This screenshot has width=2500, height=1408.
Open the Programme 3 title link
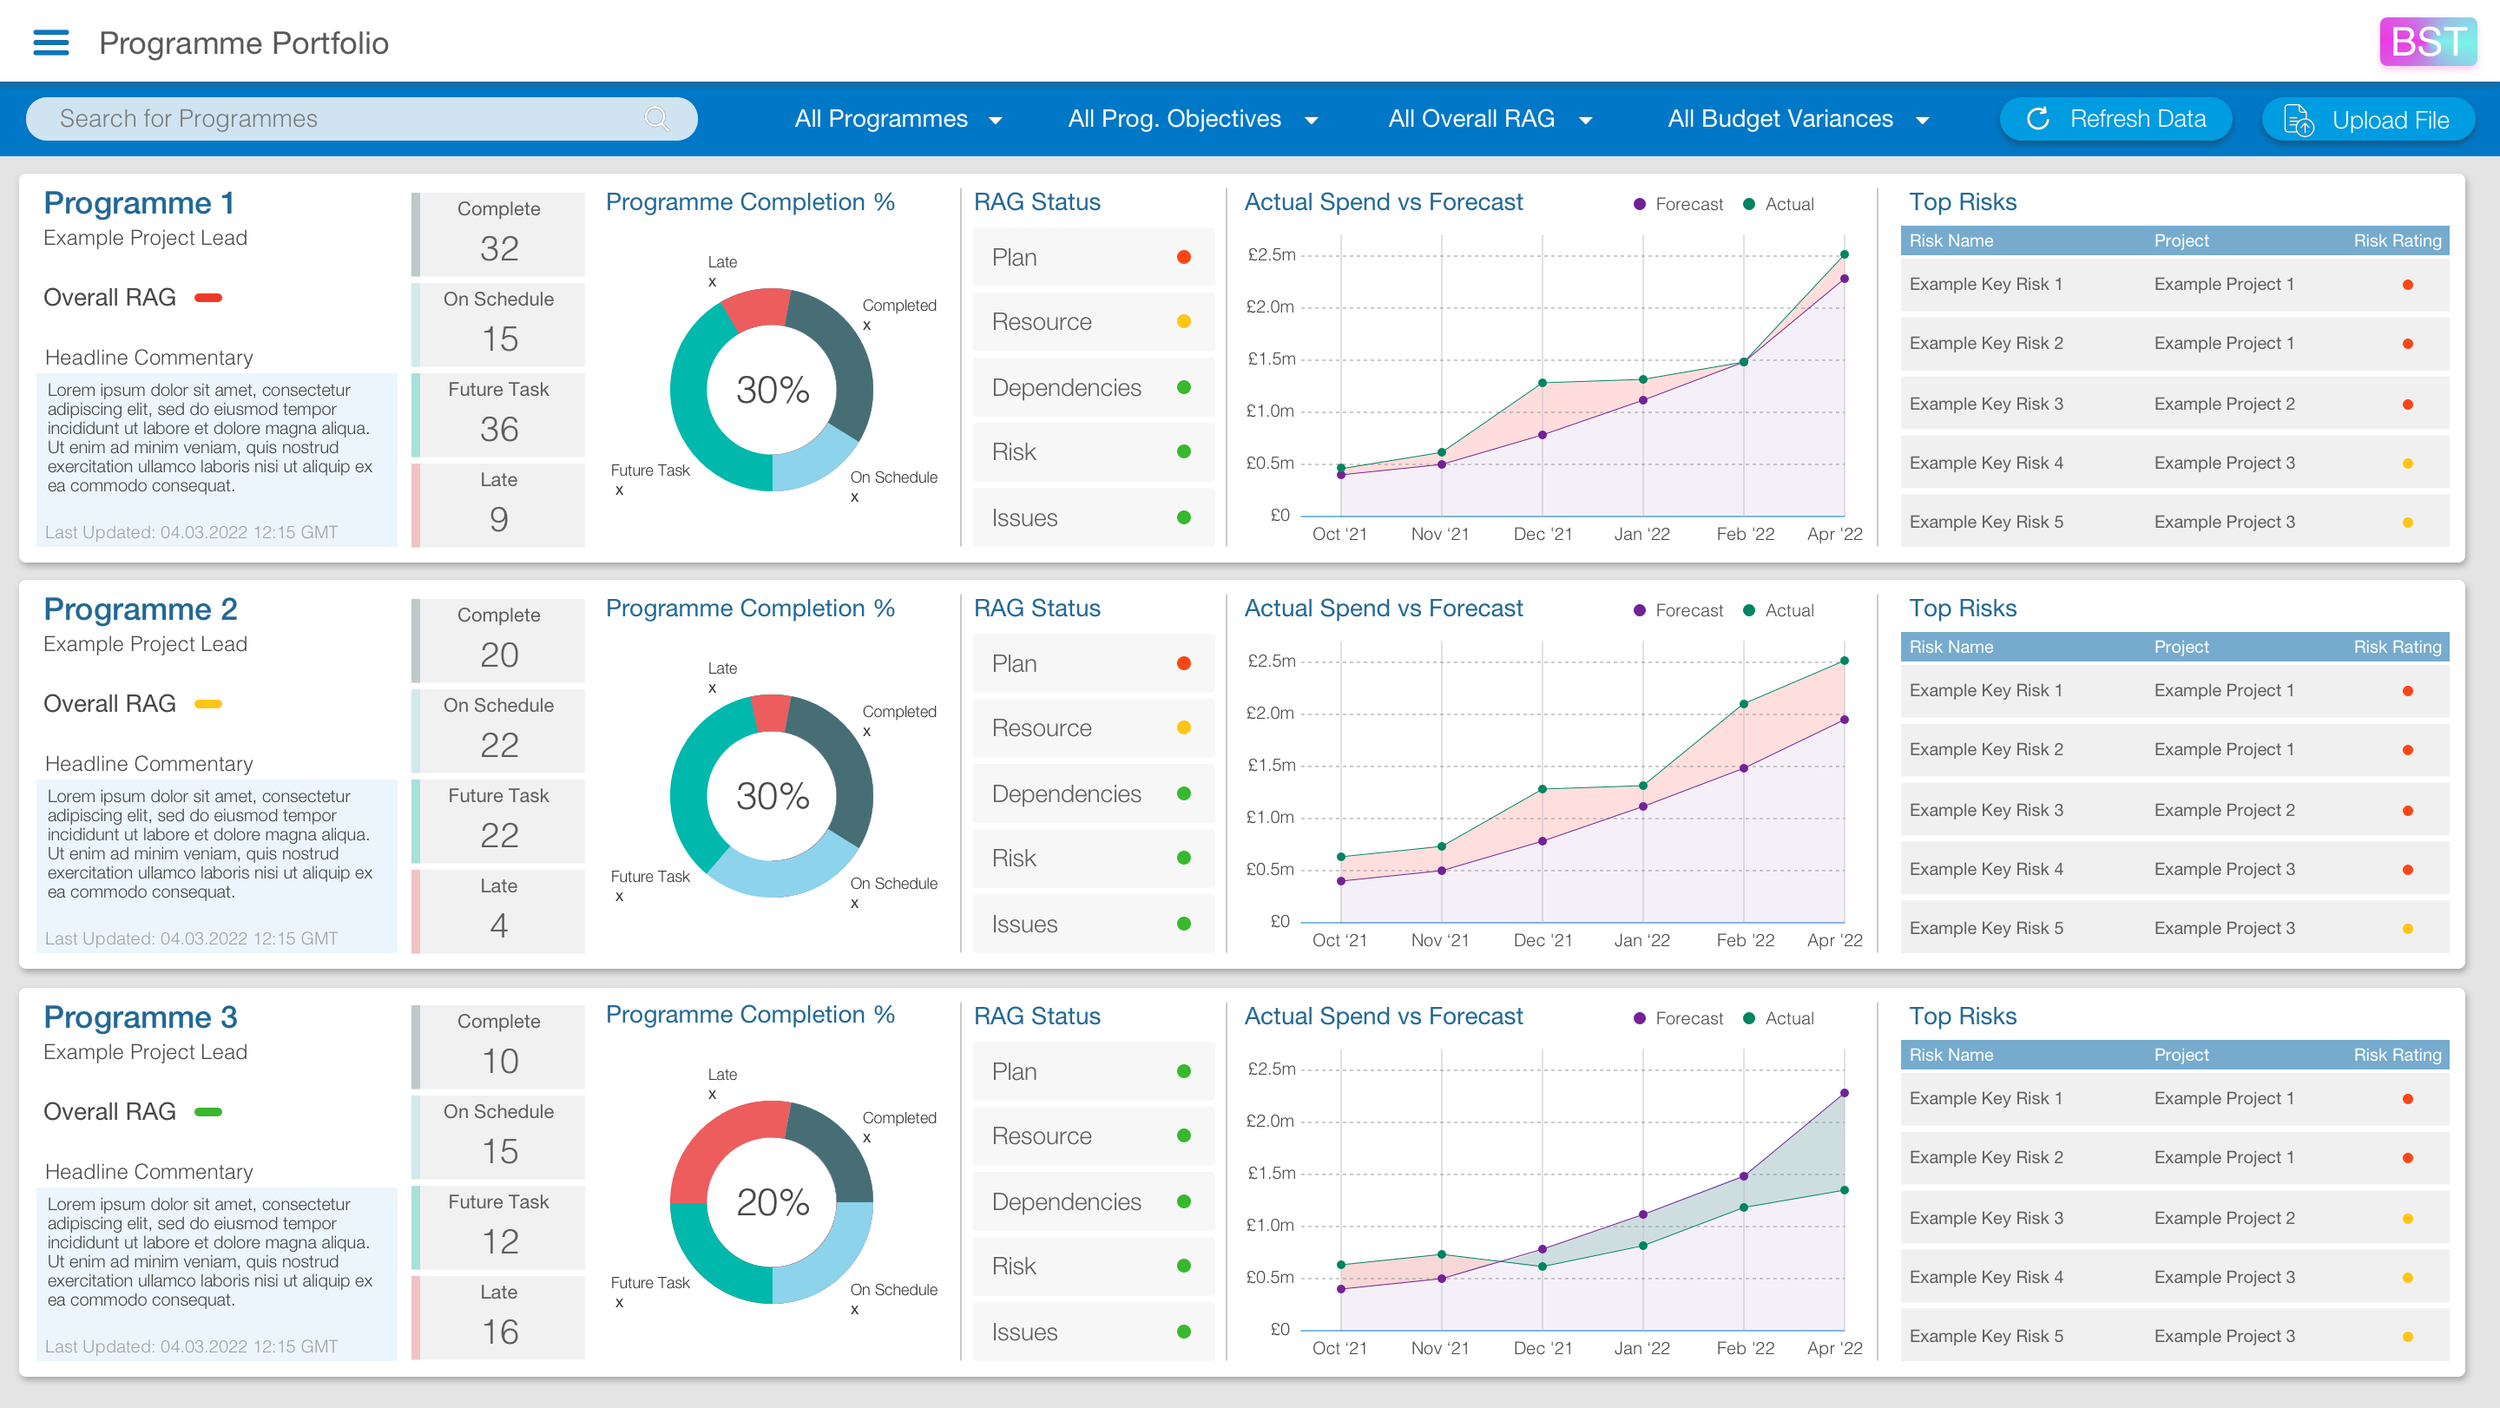coord(140,1017)
